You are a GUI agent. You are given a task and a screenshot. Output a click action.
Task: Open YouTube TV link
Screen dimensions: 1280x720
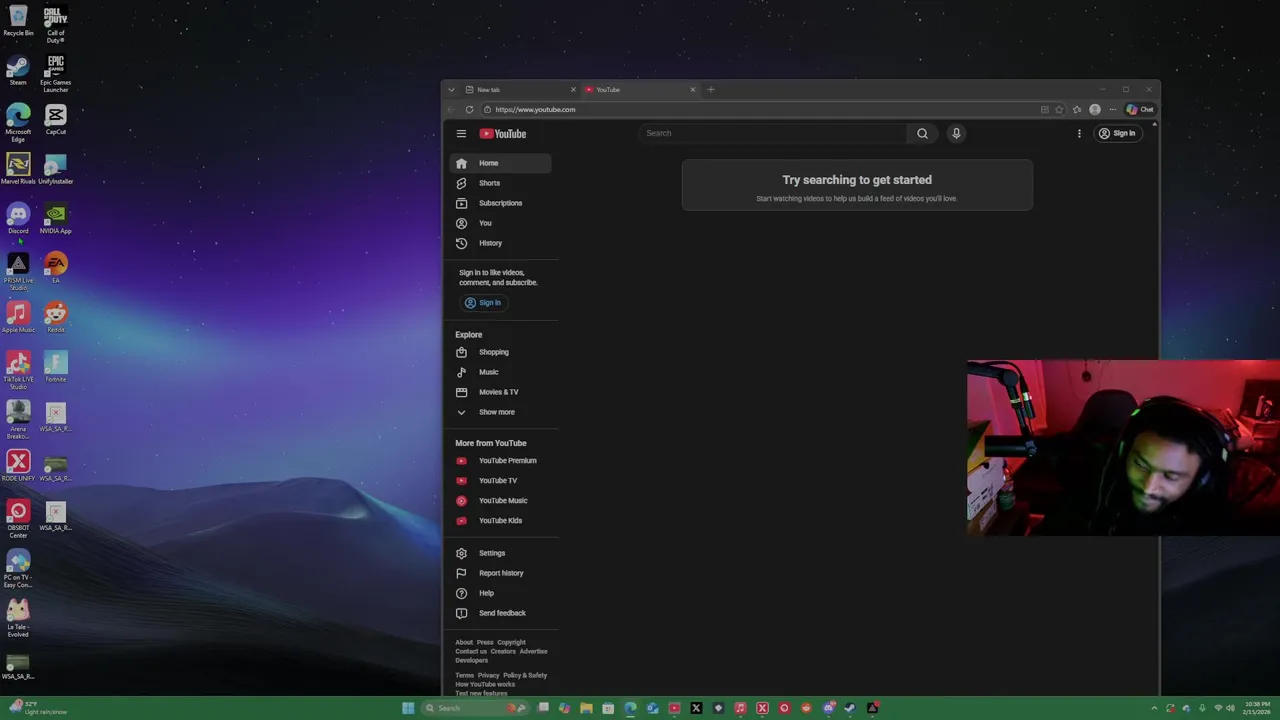click(500, 481)
